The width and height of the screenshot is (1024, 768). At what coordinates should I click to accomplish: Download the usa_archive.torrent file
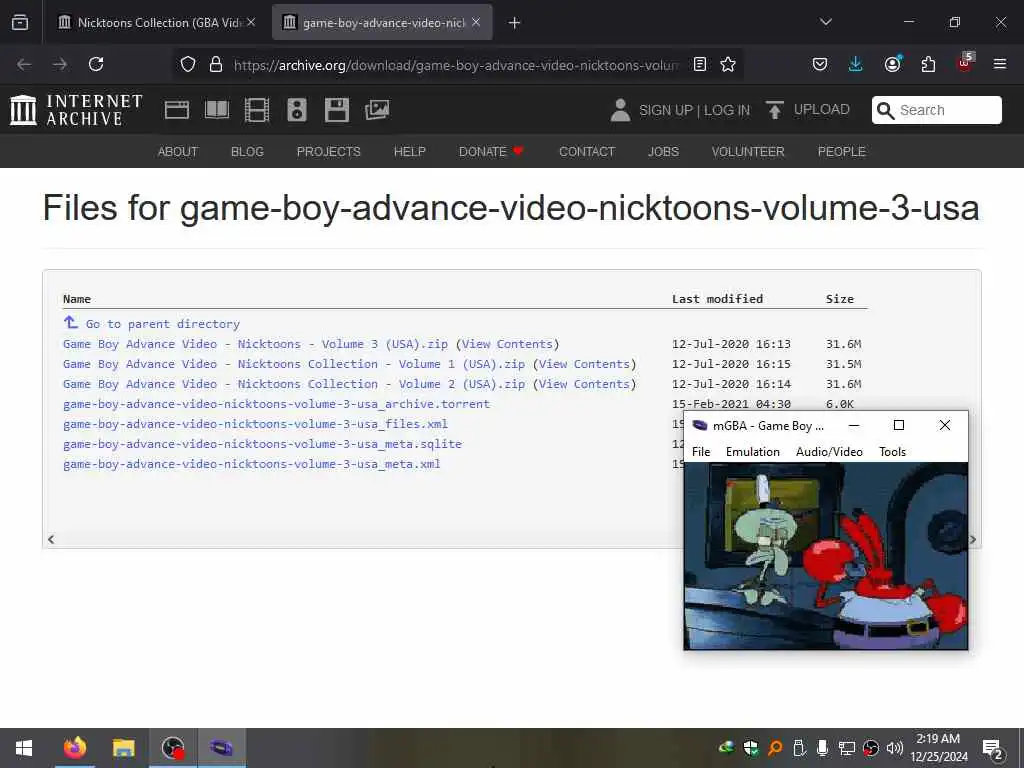276,404
